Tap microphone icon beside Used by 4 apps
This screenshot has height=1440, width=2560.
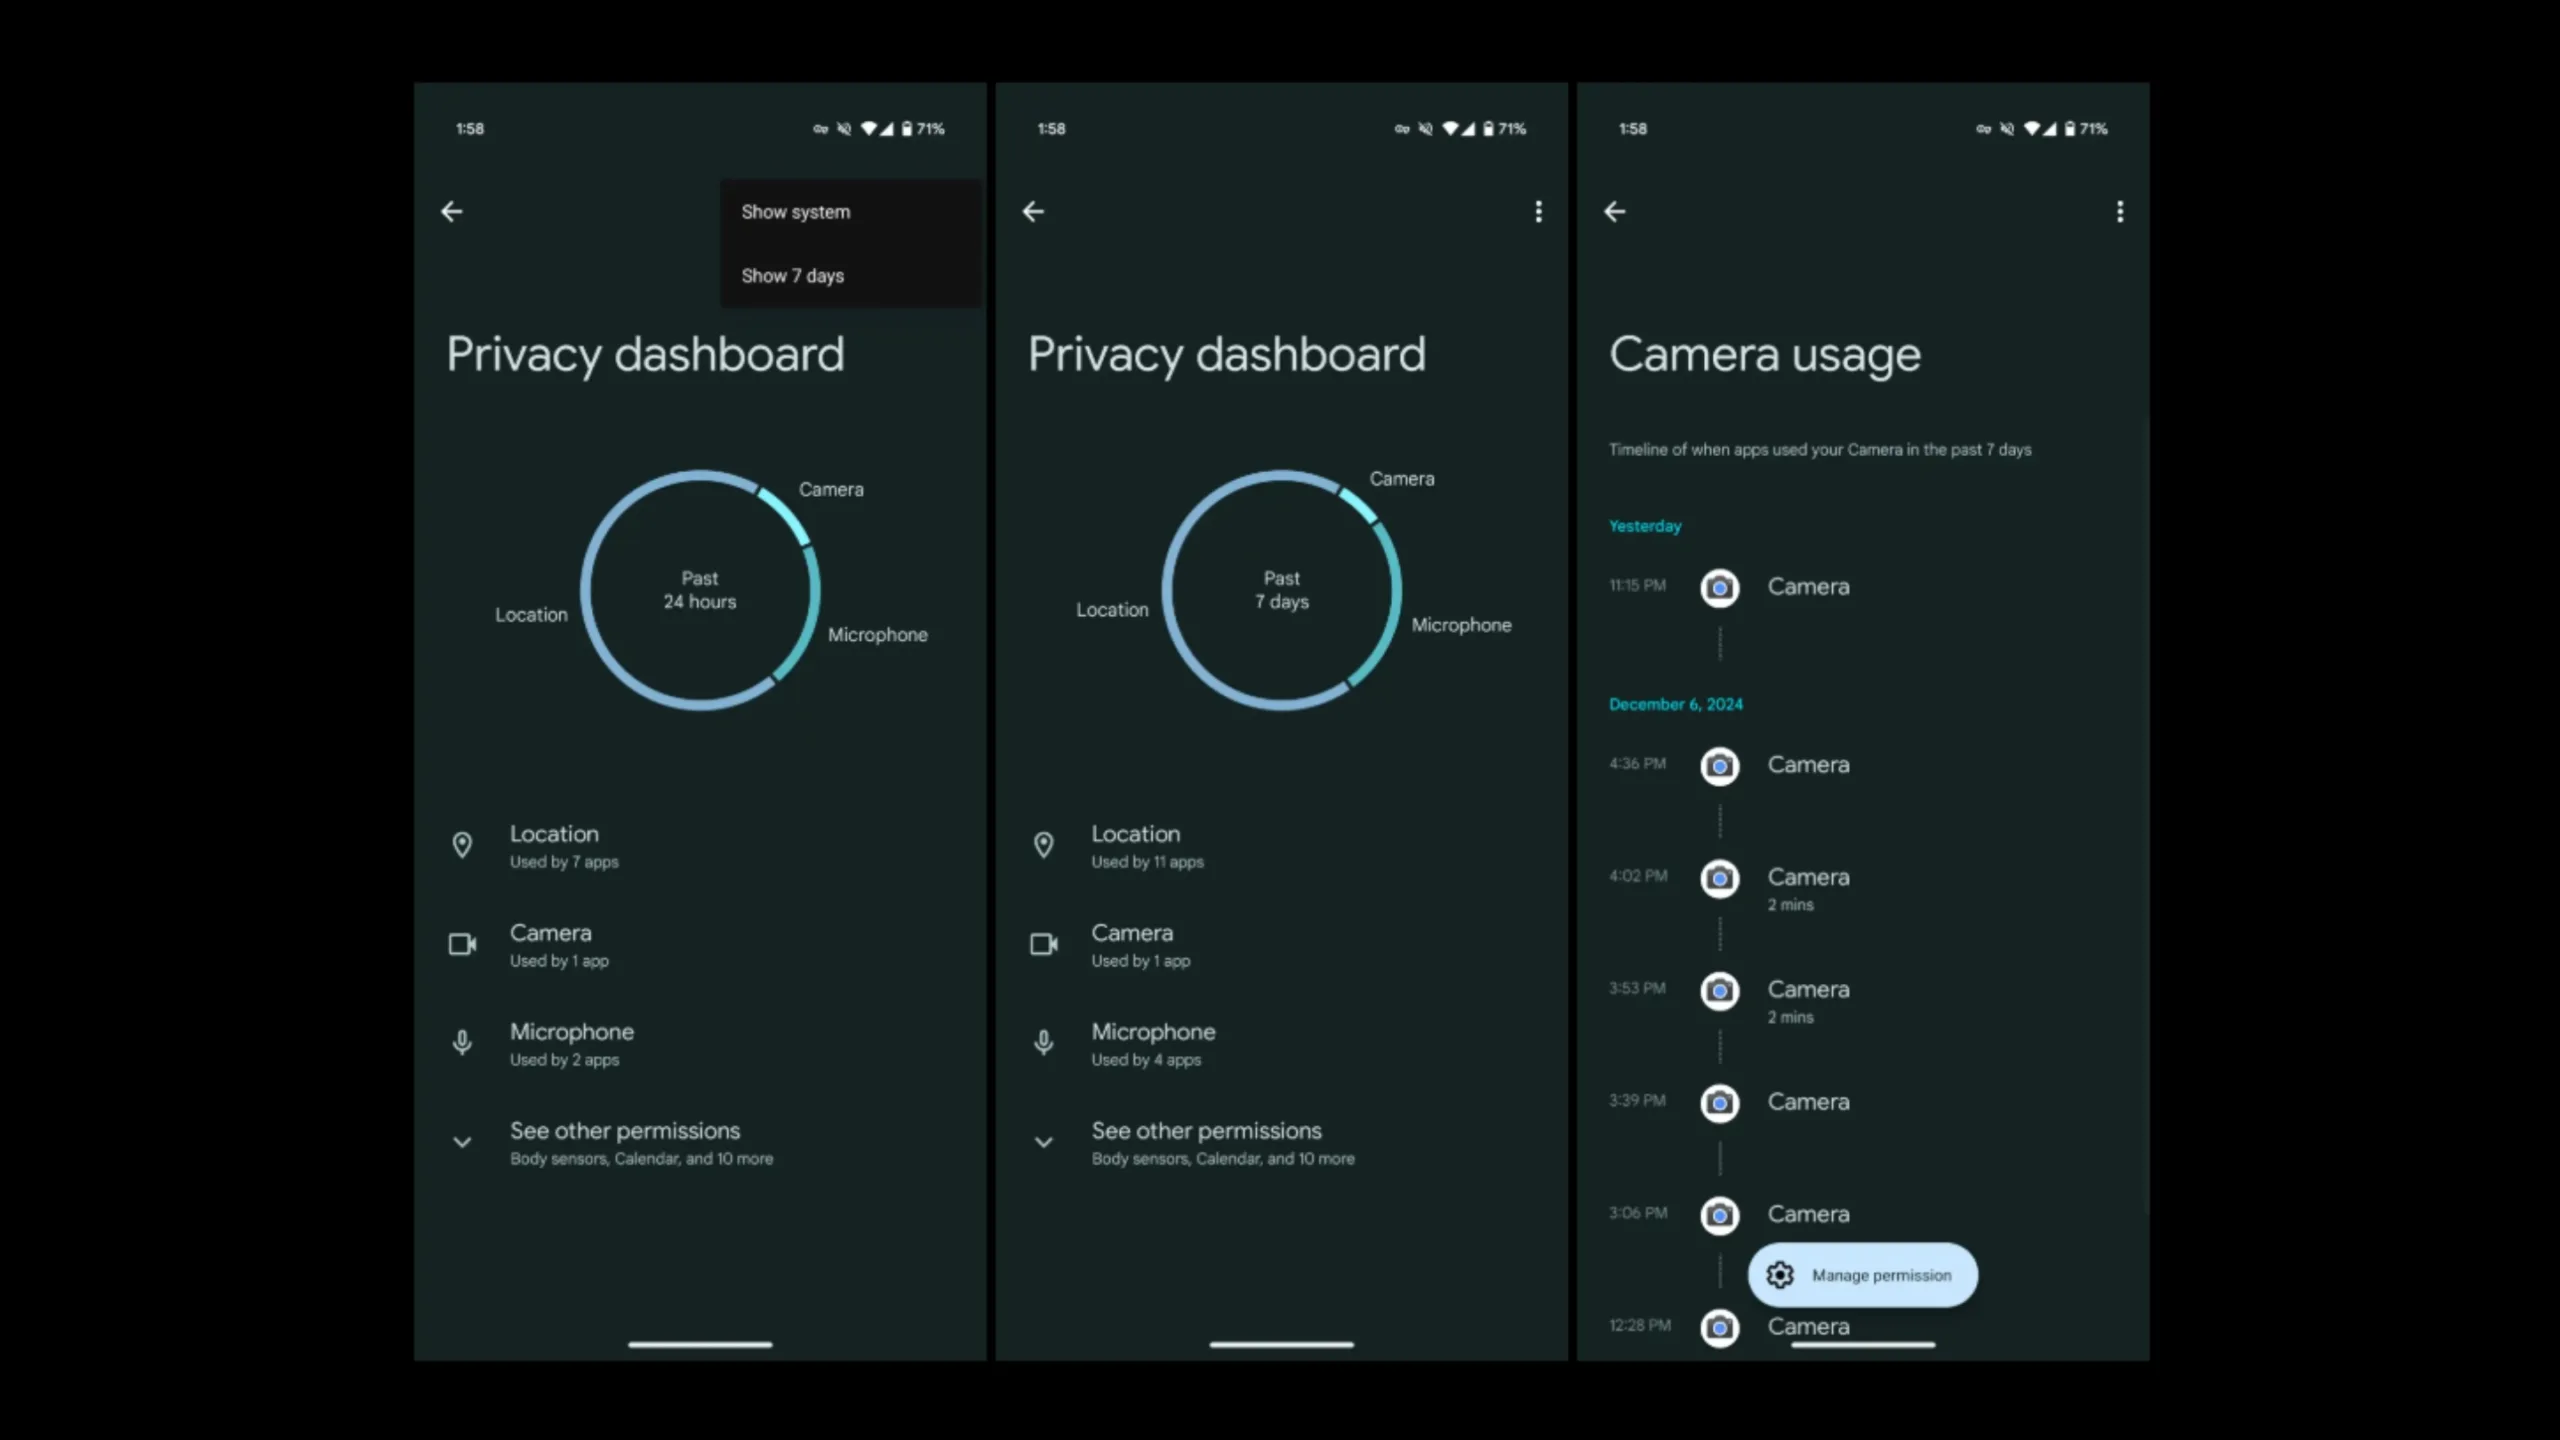point(1043,1043)
